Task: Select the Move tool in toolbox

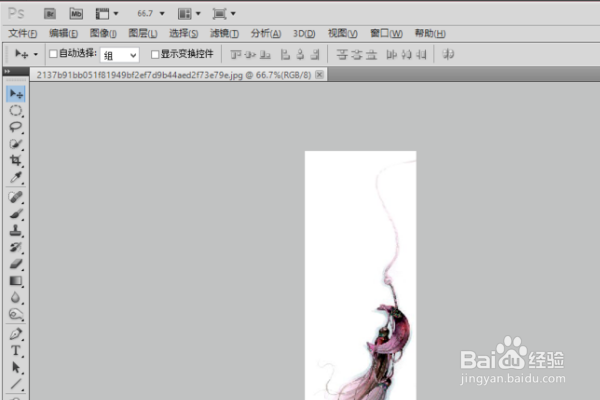Action: [x=16, y=94]
